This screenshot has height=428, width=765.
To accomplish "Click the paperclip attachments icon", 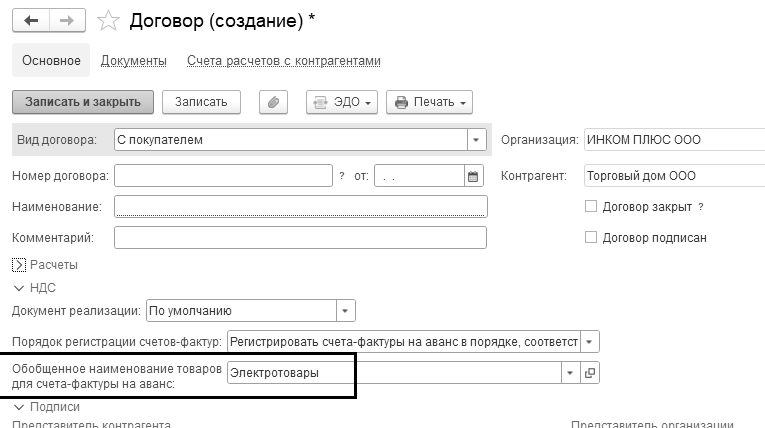I will point(273,102).
